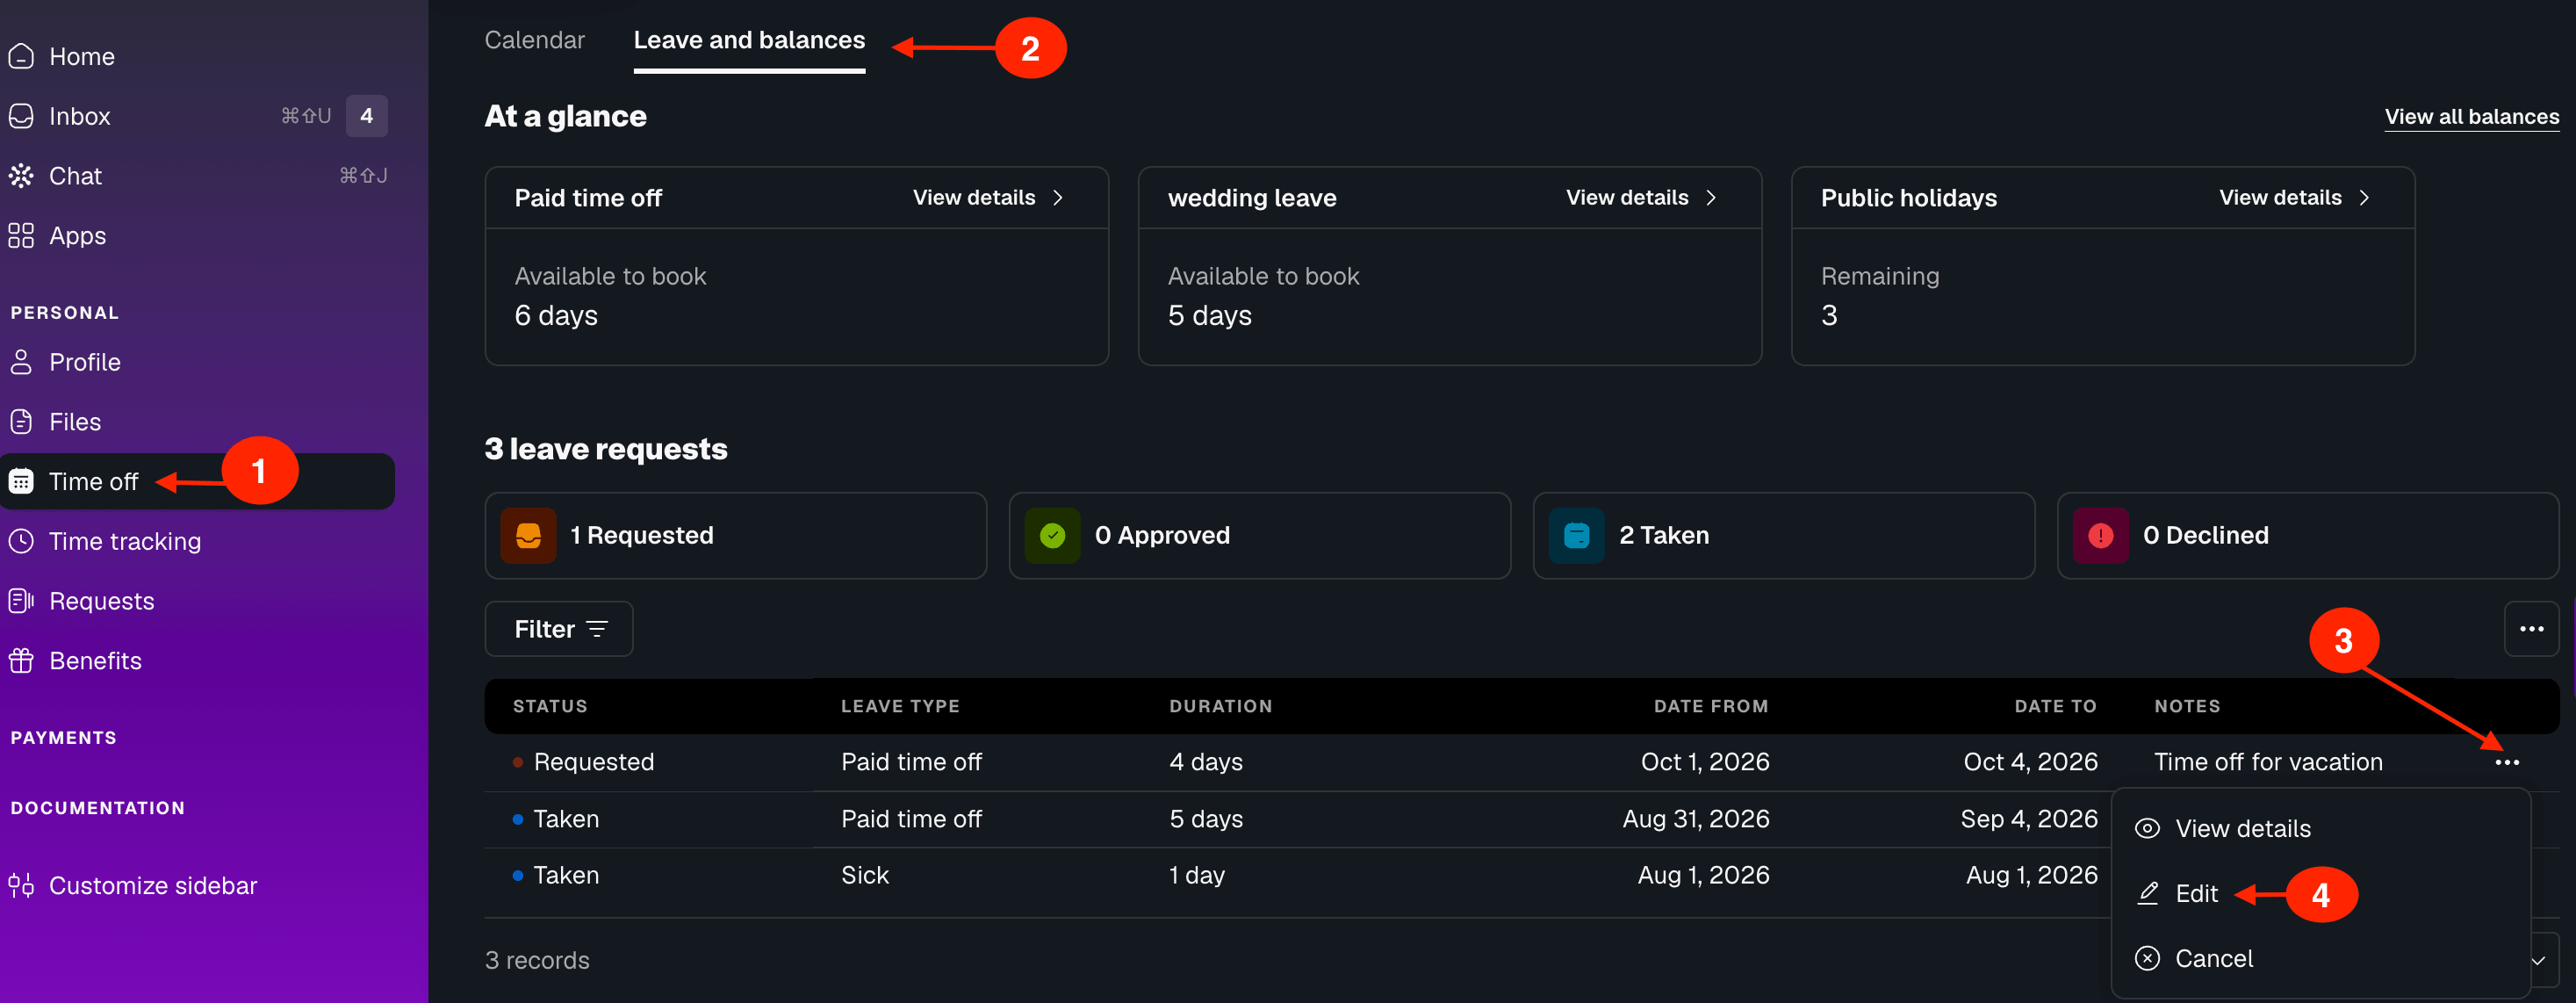
Task: Click the Time off for vacation note
Action: [x=2267, y=762]
